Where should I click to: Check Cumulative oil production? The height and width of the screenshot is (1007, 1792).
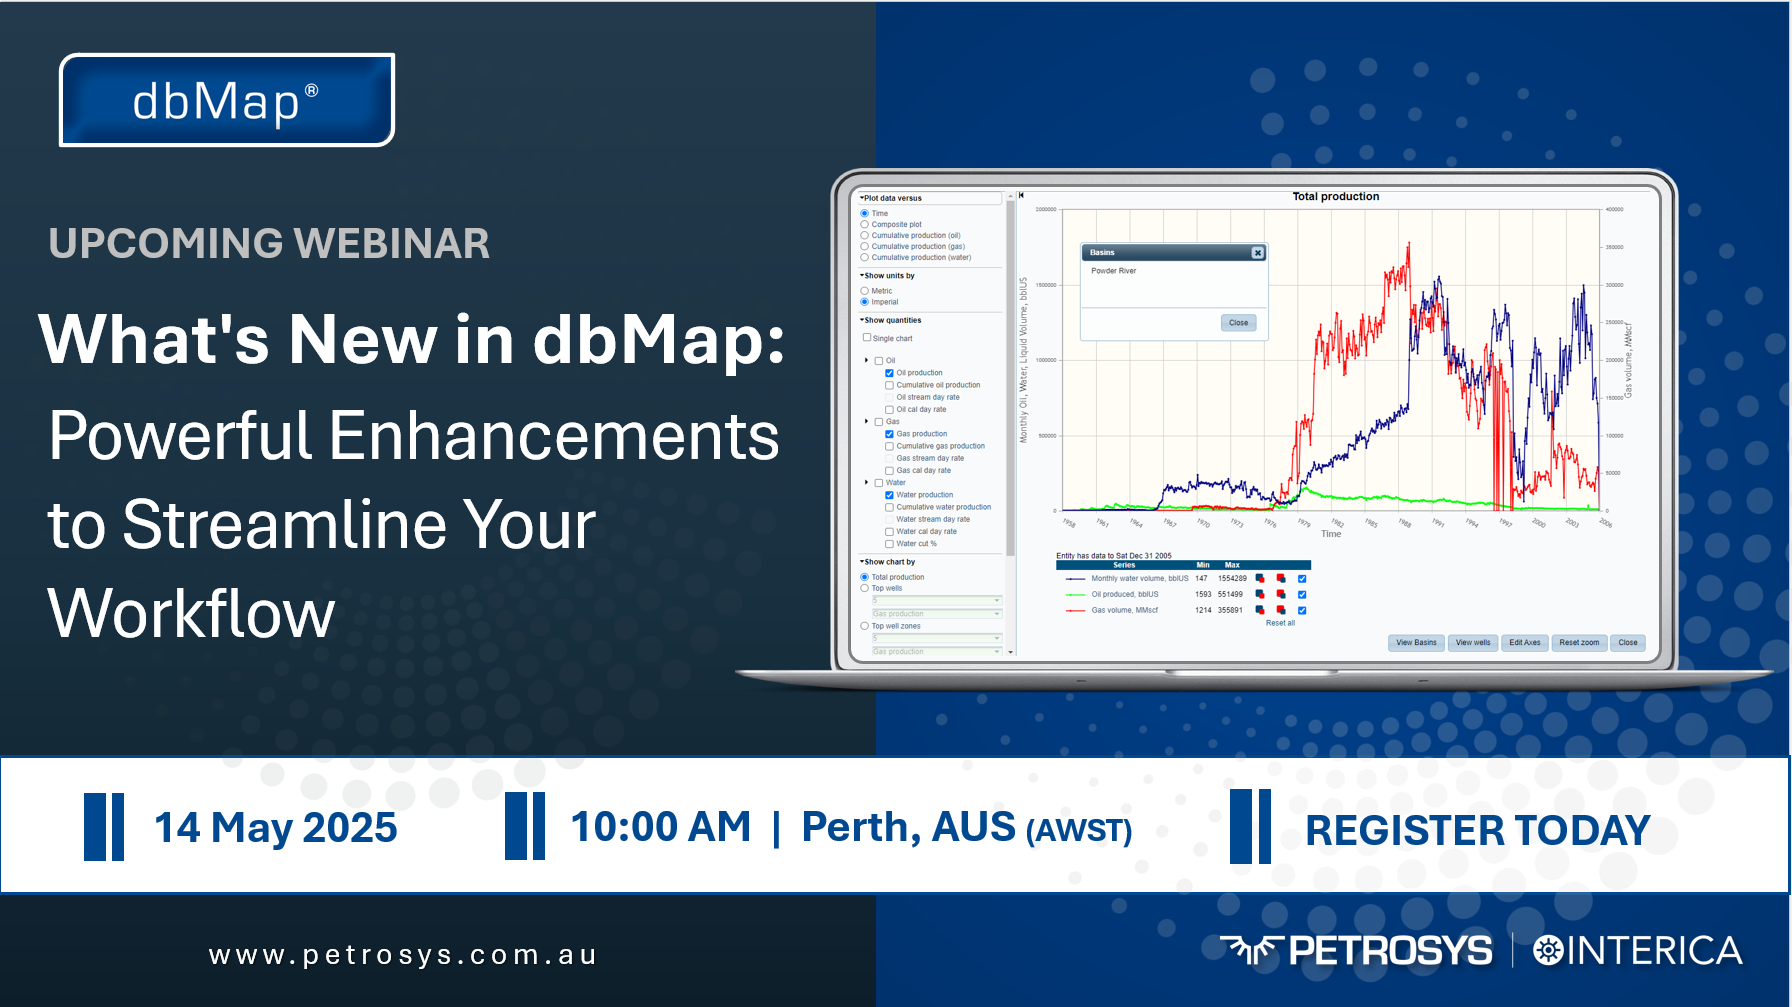889,385
